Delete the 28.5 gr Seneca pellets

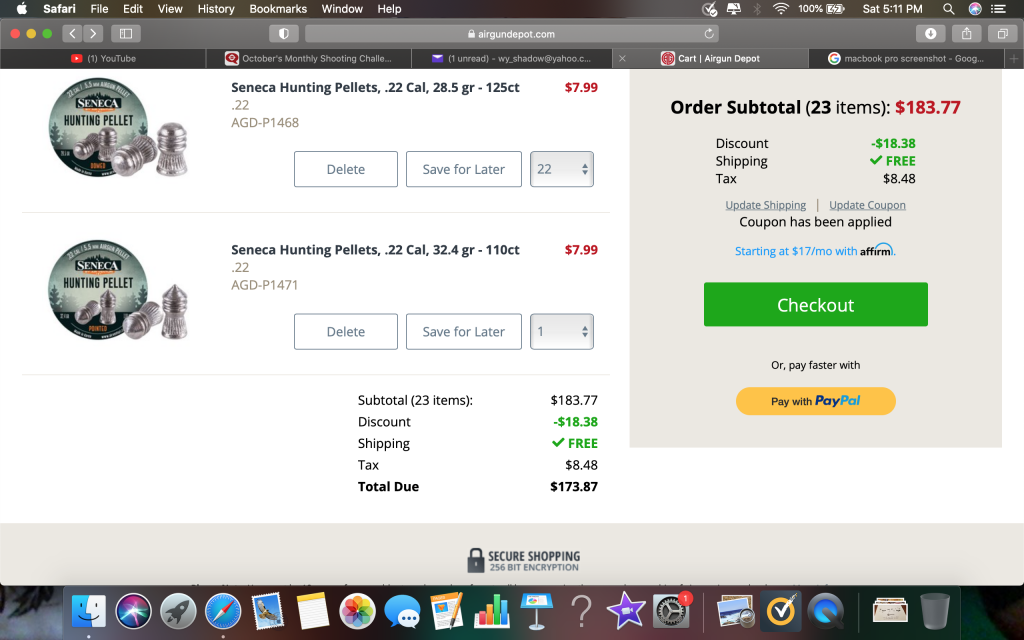(x=345, y=169)
